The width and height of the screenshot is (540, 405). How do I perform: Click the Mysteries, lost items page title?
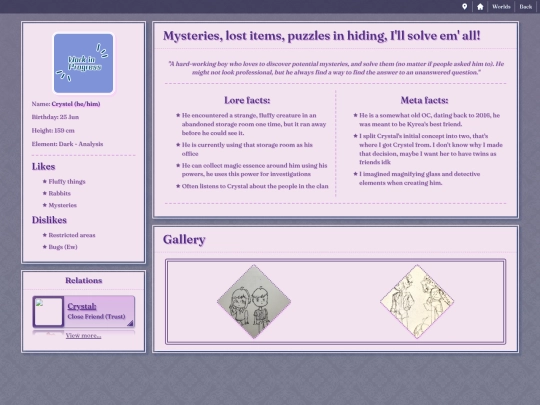tap(321, 36)
